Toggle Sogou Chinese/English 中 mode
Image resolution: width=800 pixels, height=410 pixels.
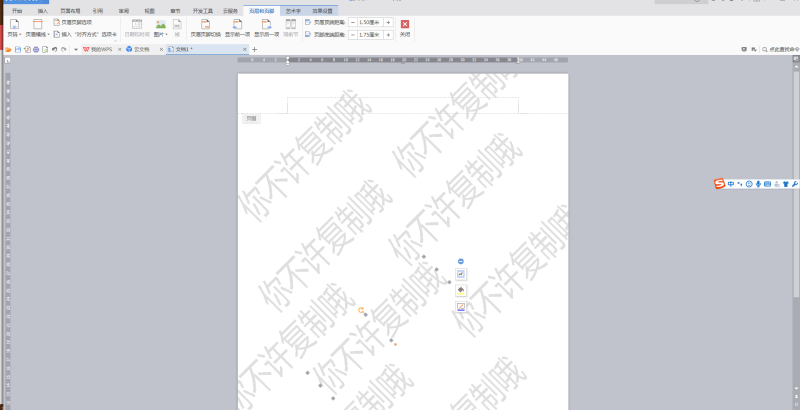731,184
